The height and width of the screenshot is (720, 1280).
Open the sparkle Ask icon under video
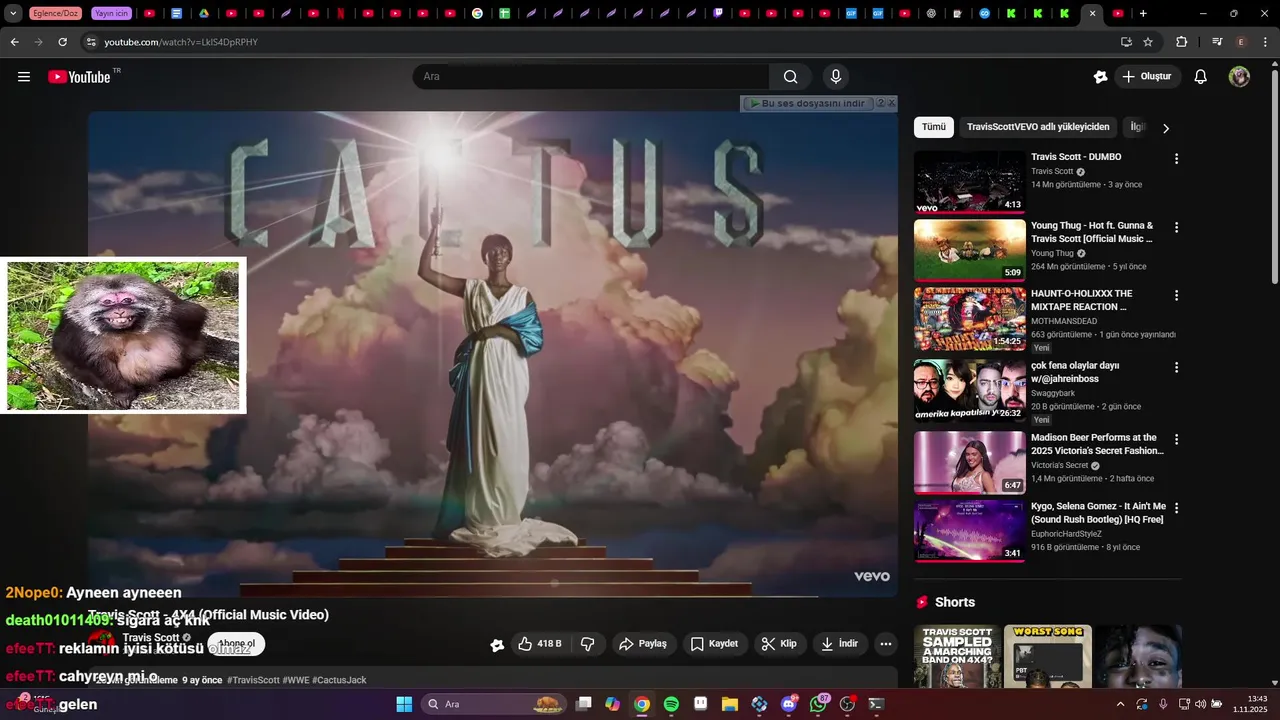[497, 645]
